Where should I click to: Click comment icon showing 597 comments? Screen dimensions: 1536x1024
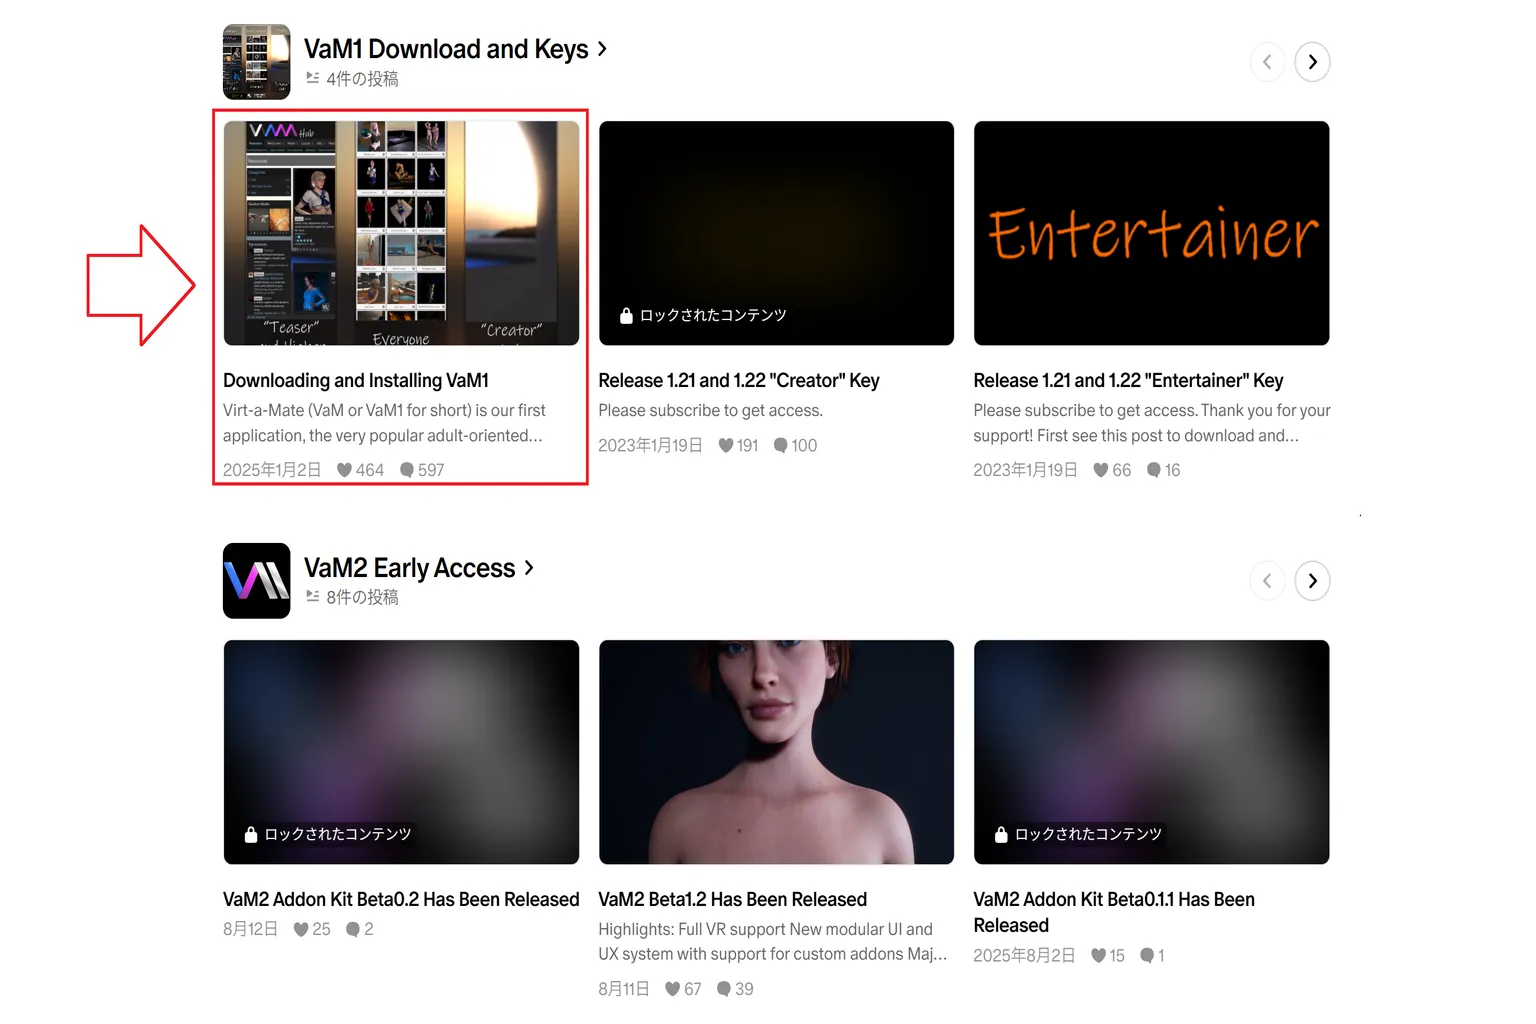coord(407,470)
